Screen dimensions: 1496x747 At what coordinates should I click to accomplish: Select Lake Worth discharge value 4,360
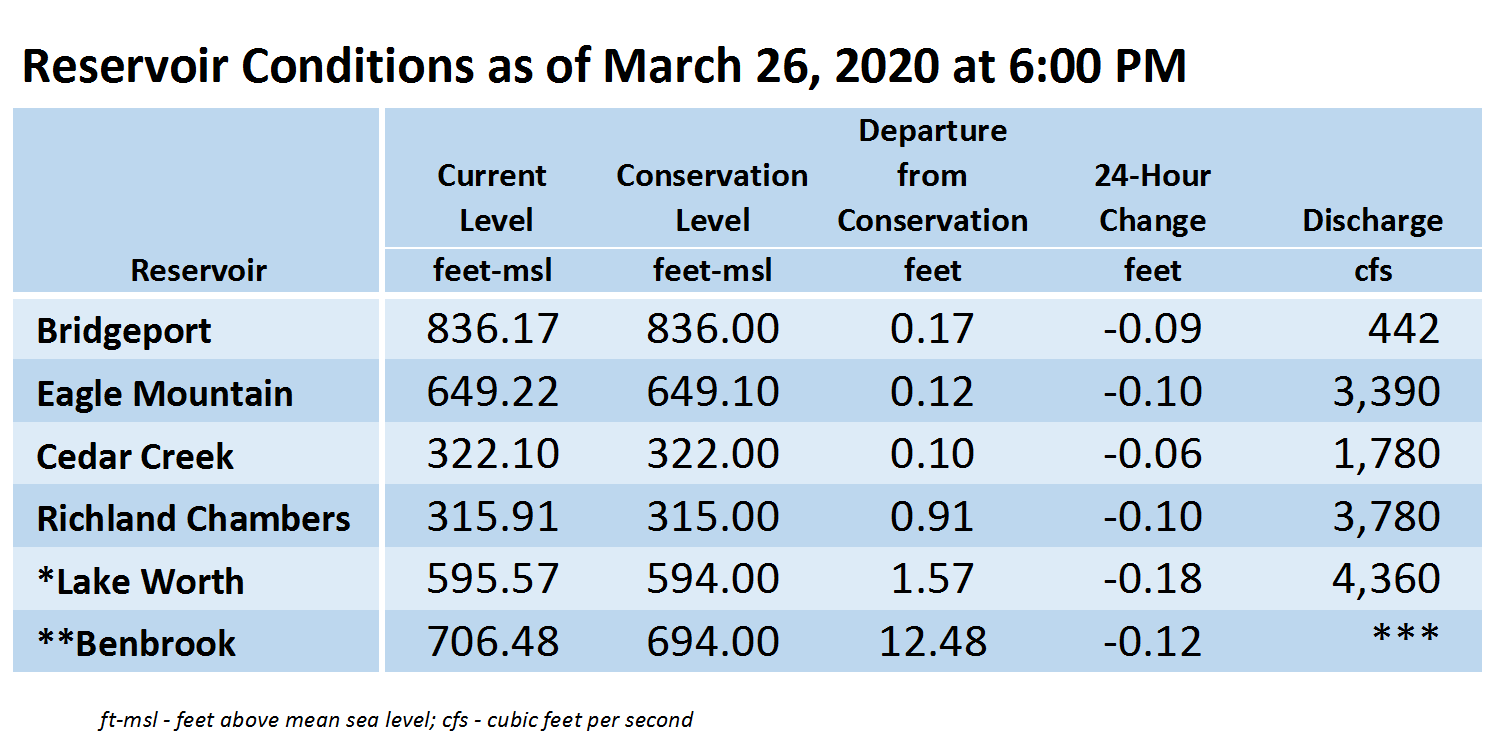click(1387, 579)
